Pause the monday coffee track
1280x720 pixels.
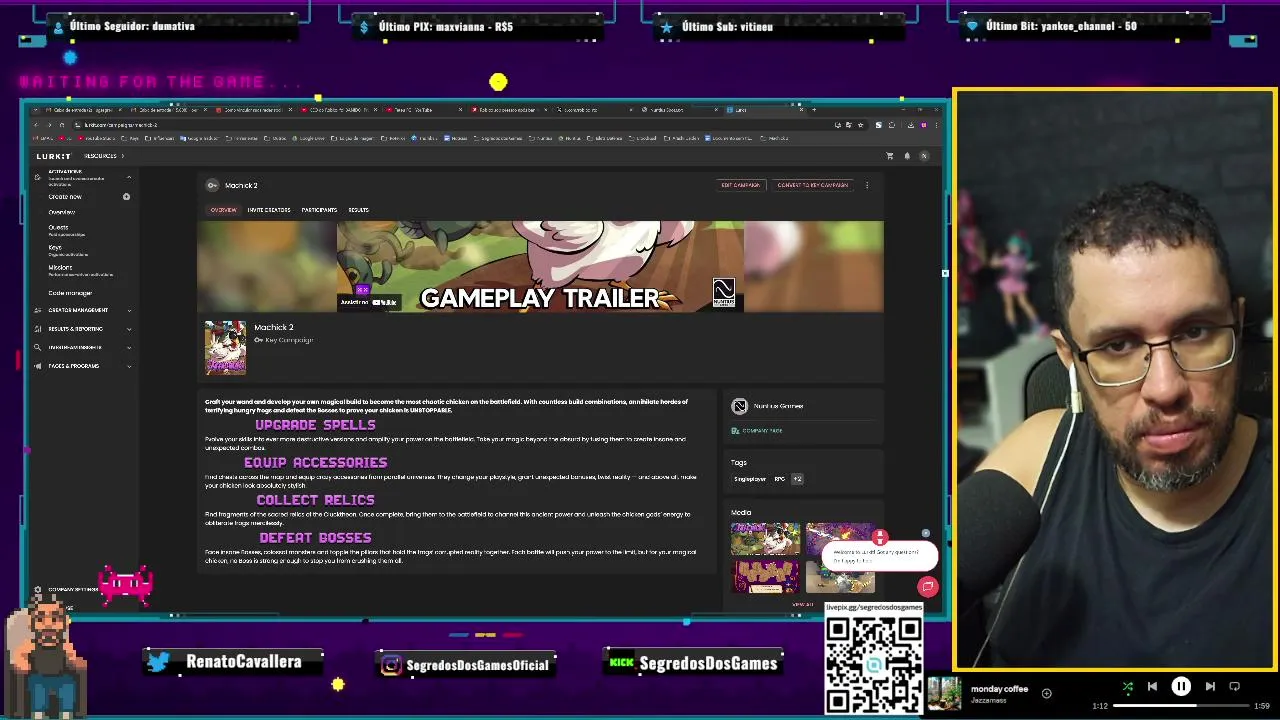point(1181,686)
